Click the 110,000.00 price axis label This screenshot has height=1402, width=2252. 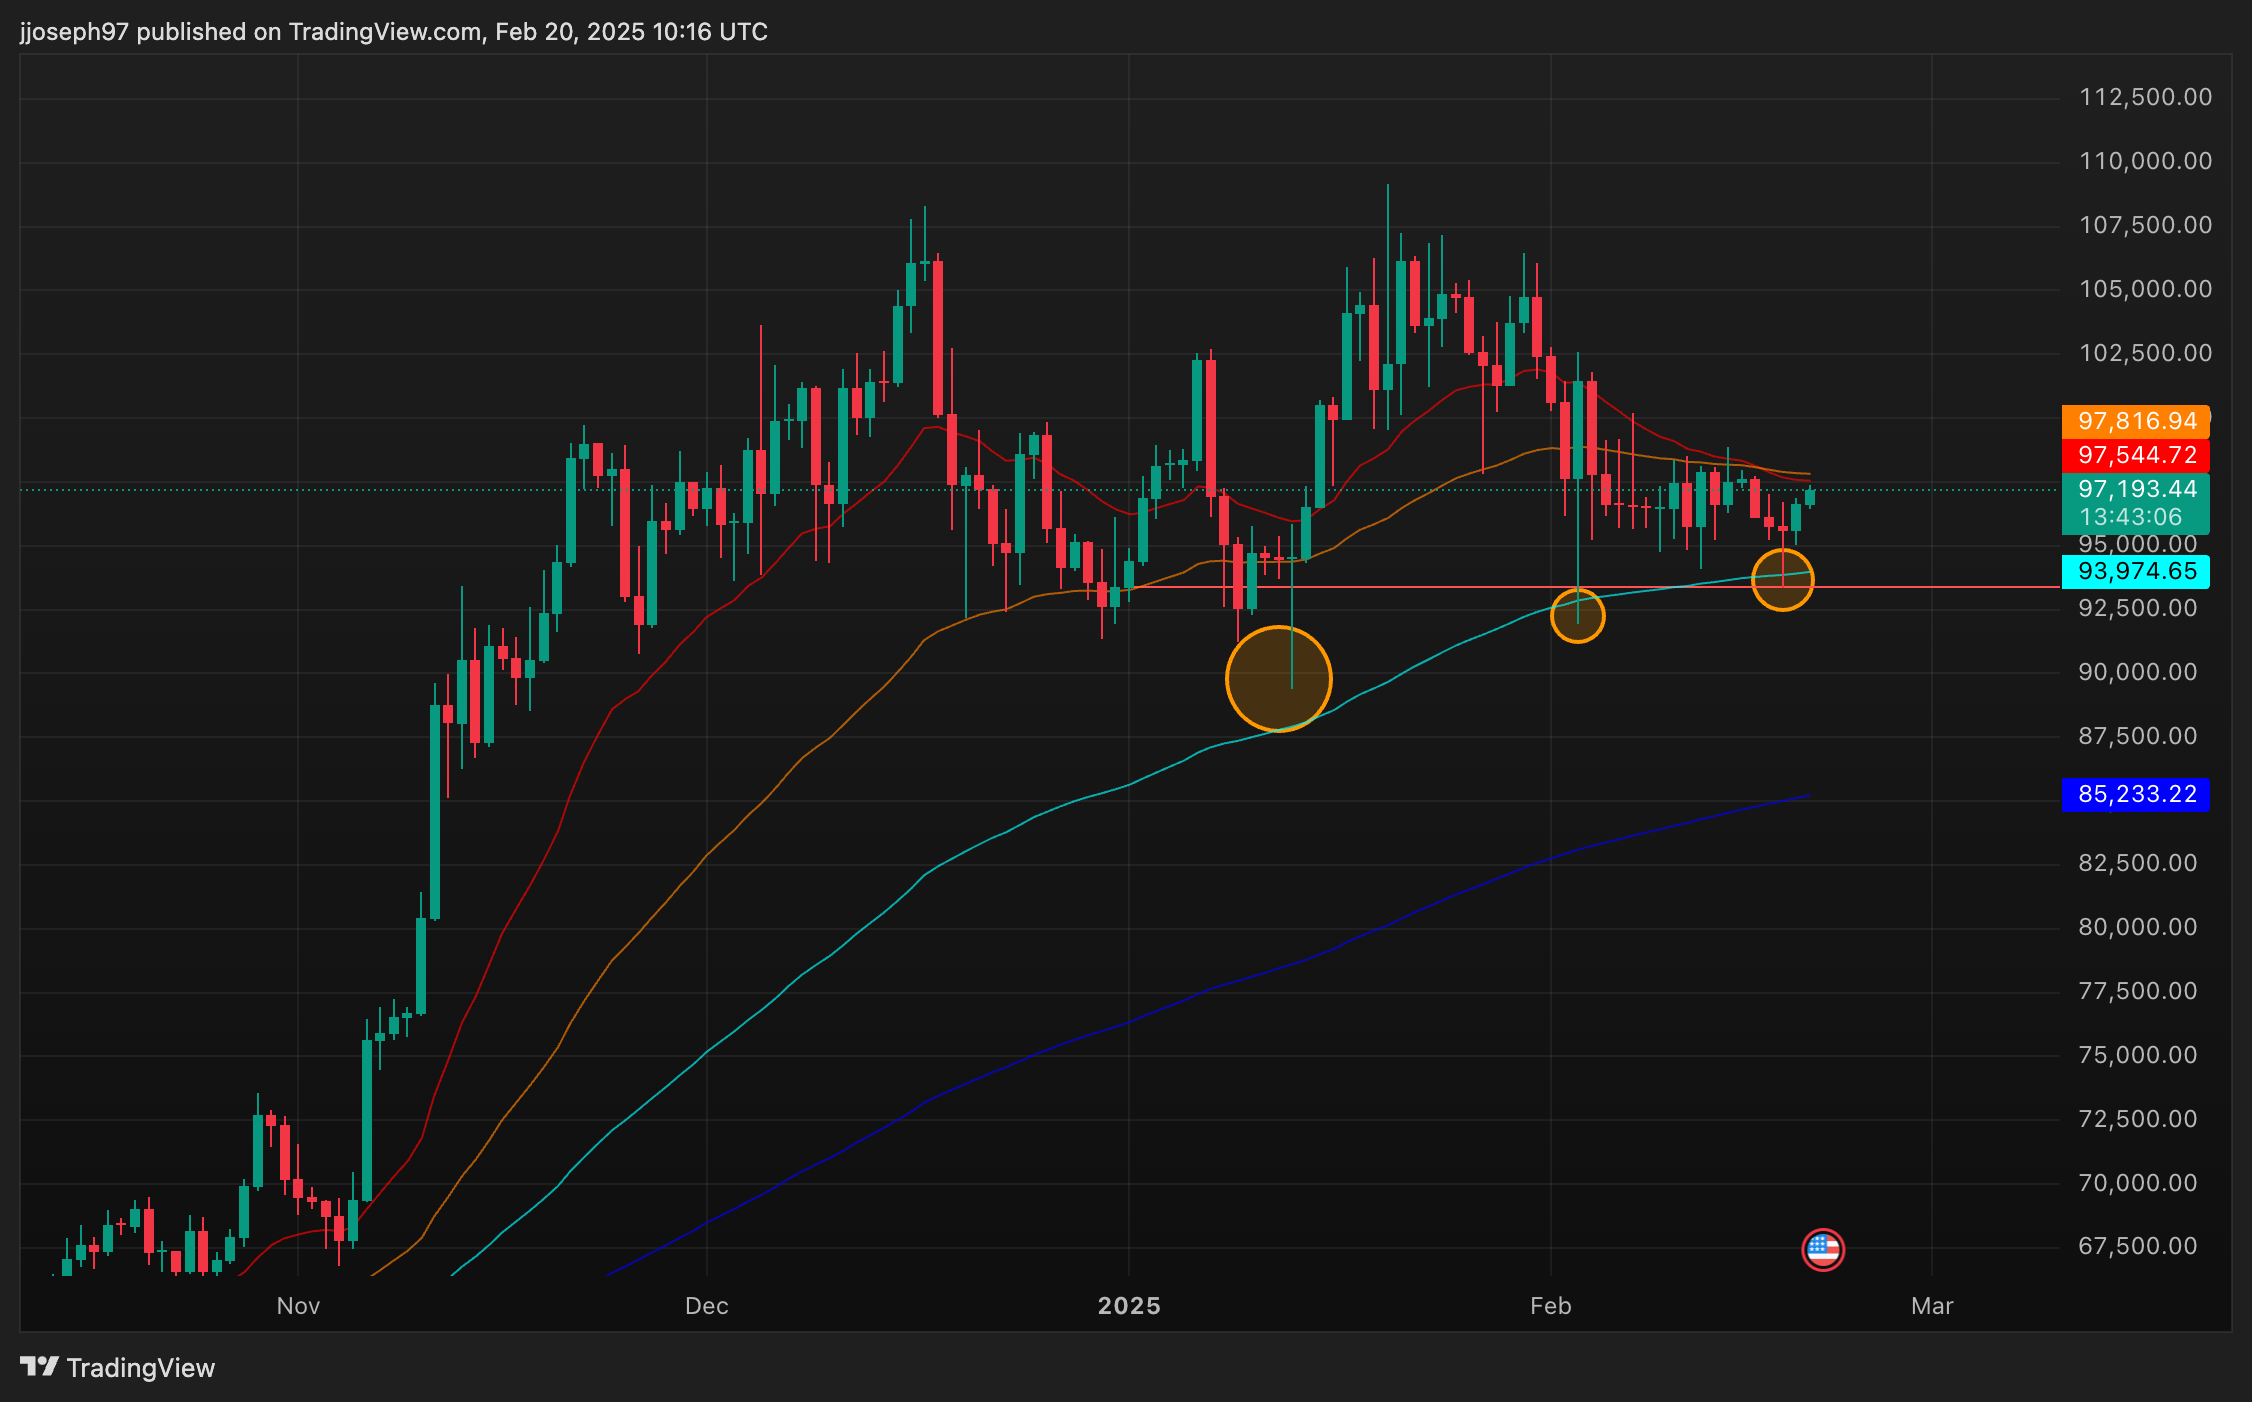coord(2145,161)
